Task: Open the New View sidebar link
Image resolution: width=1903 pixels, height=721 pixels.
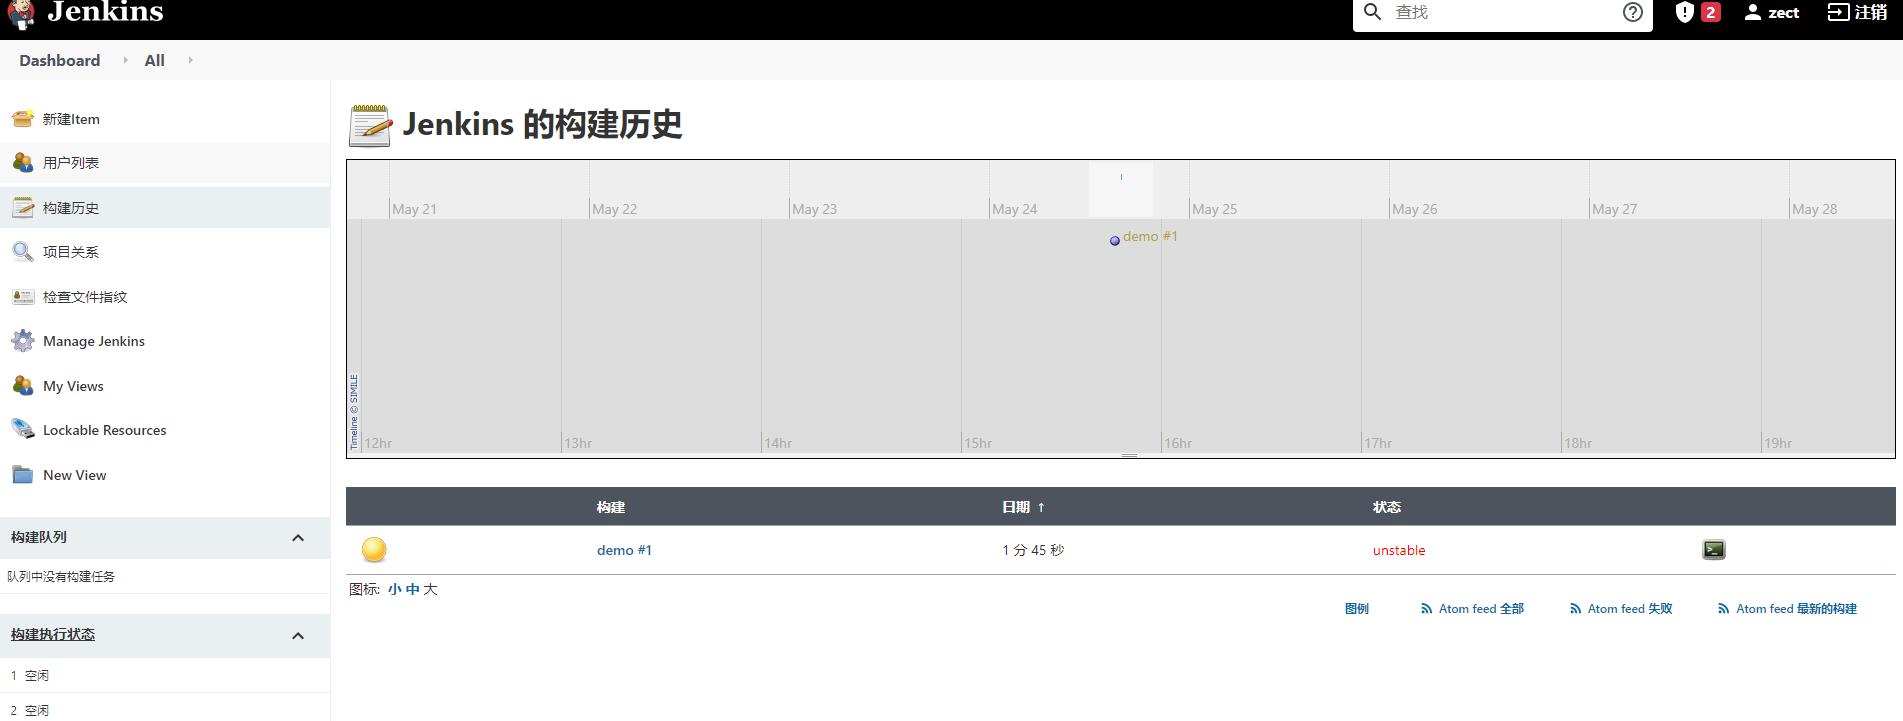Action: click(75, 475)
